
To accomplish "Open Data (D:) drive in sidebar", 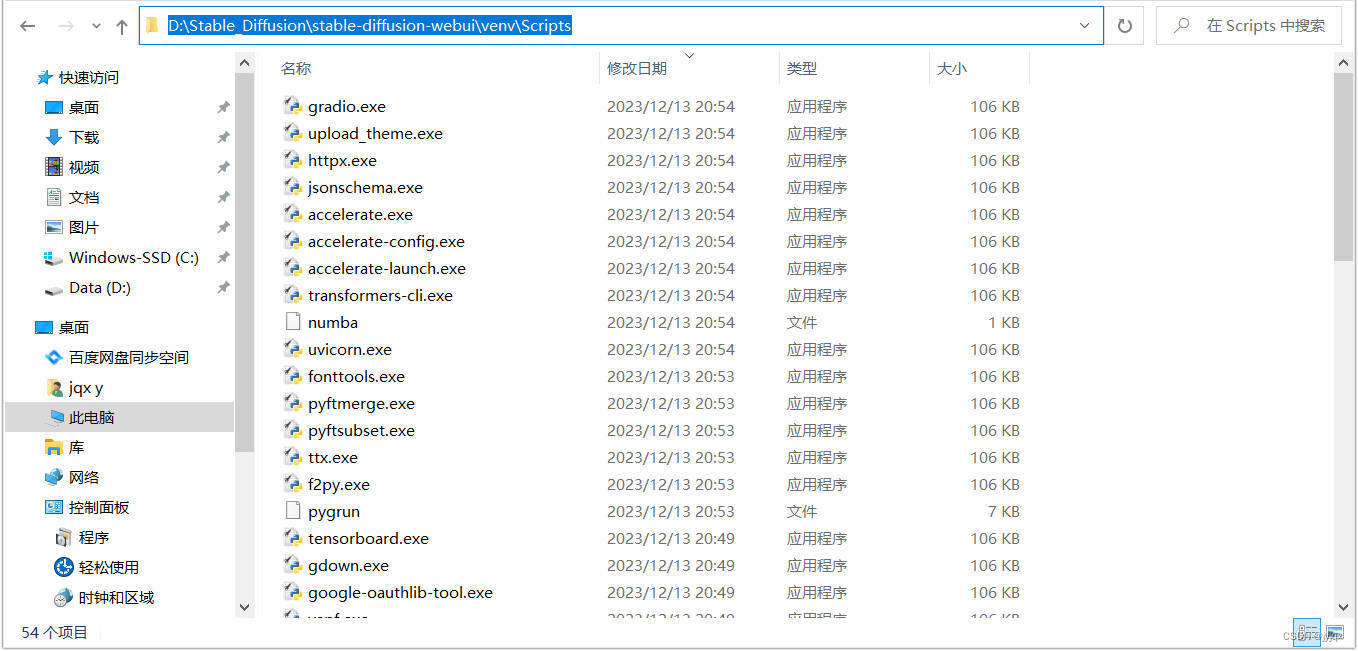I will (x=88, y=287).
